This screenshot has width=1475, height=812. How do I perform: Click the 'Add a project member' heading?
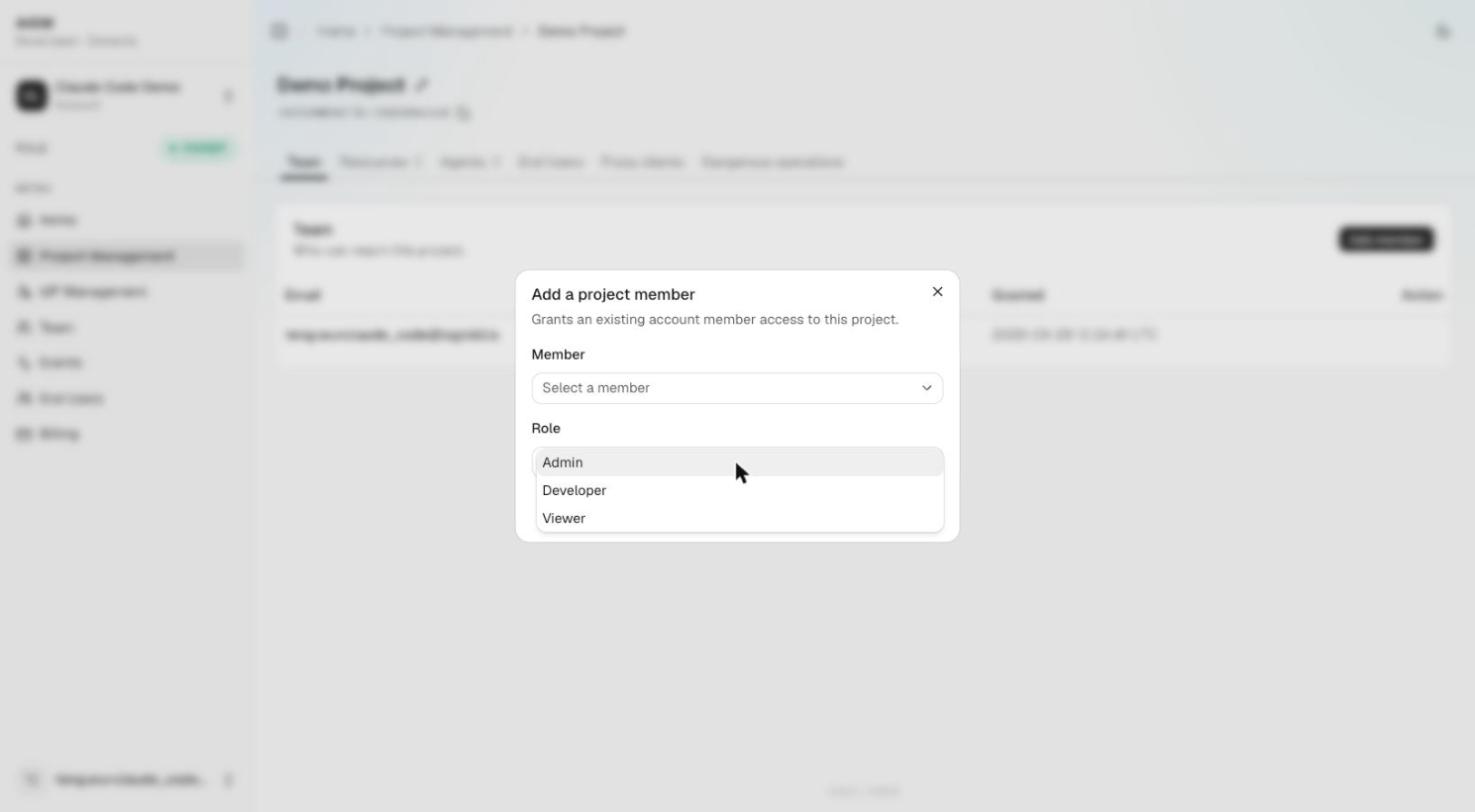(x=613, y=294)
